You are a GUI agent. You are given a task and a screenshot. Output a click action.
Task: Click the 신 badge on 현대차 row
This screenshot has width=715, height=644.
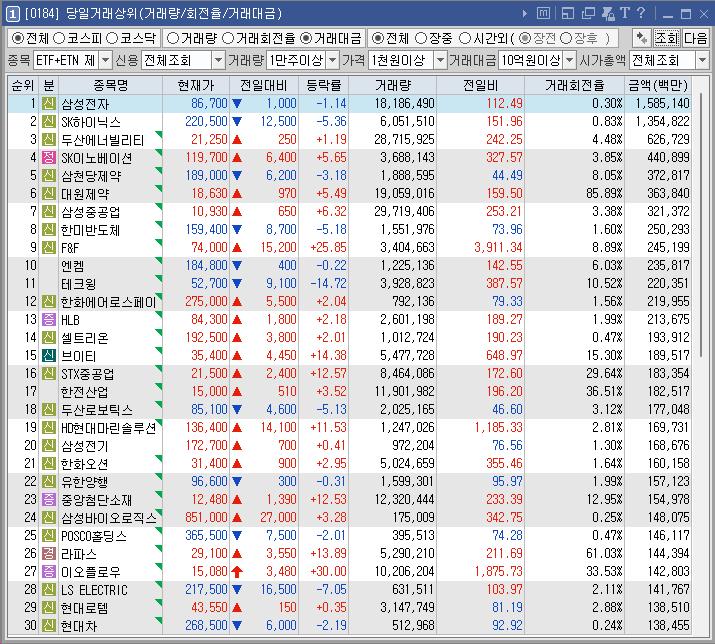pos(49,625)
